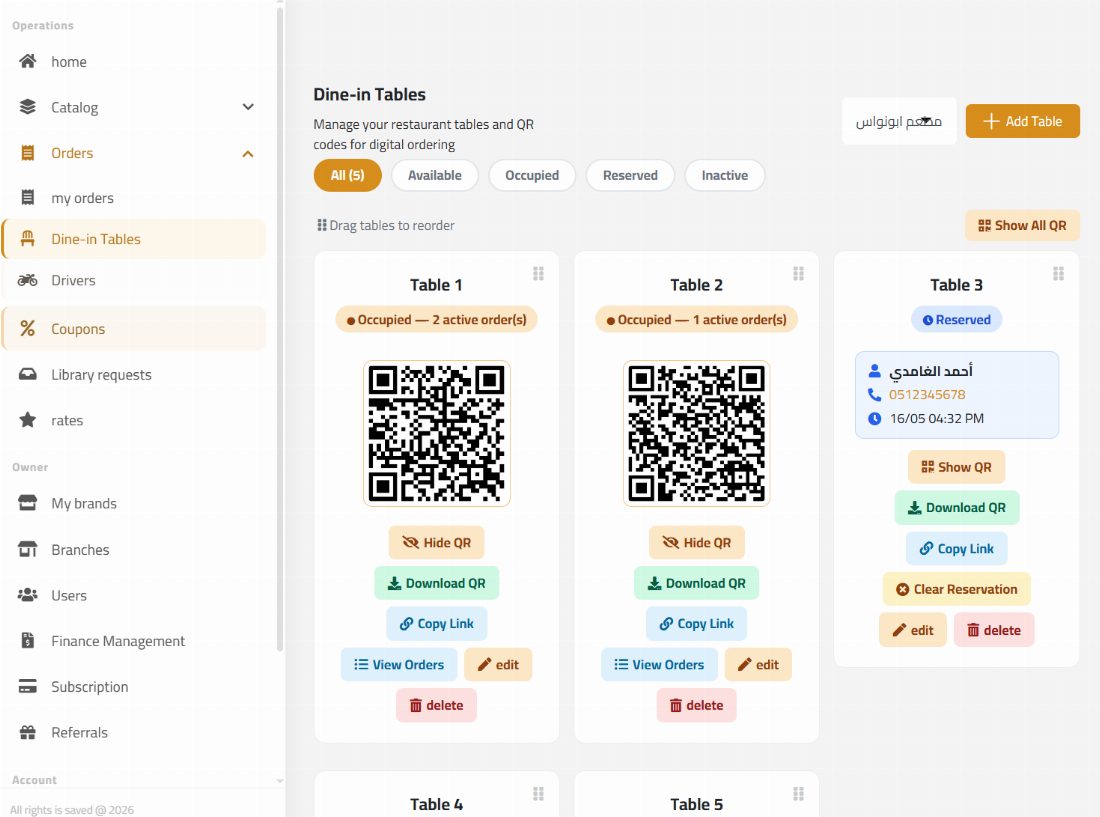View Orders for Table 1
Viewport: 1100px width, 817px height.
coord(399,664)
